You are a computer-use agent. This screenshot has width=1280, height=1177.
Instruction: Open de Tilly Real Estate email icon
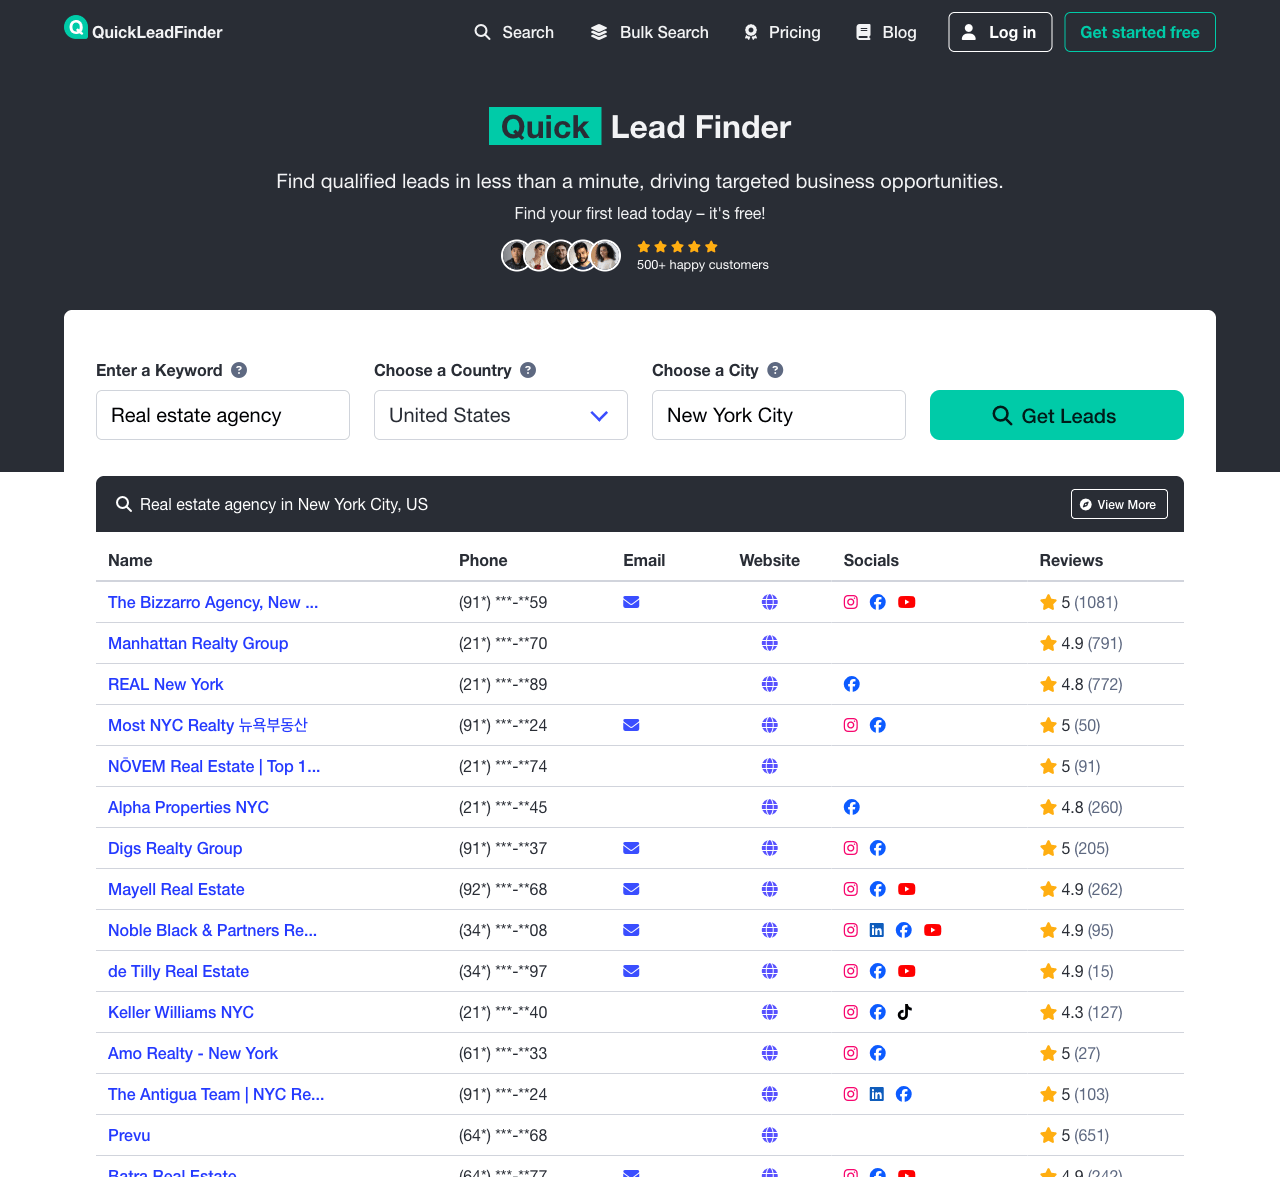631,971
